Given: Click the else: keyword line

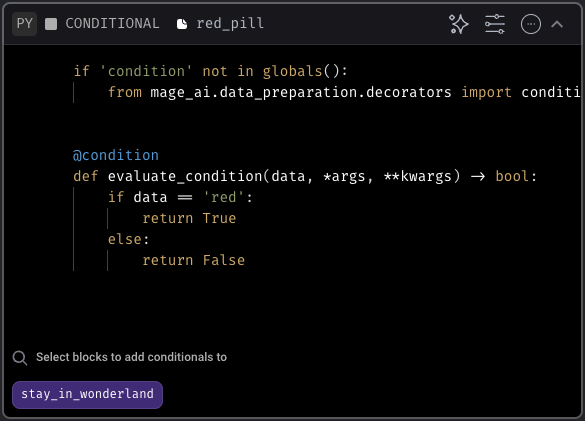Looking at the screenshot, I should coord(128,239).
